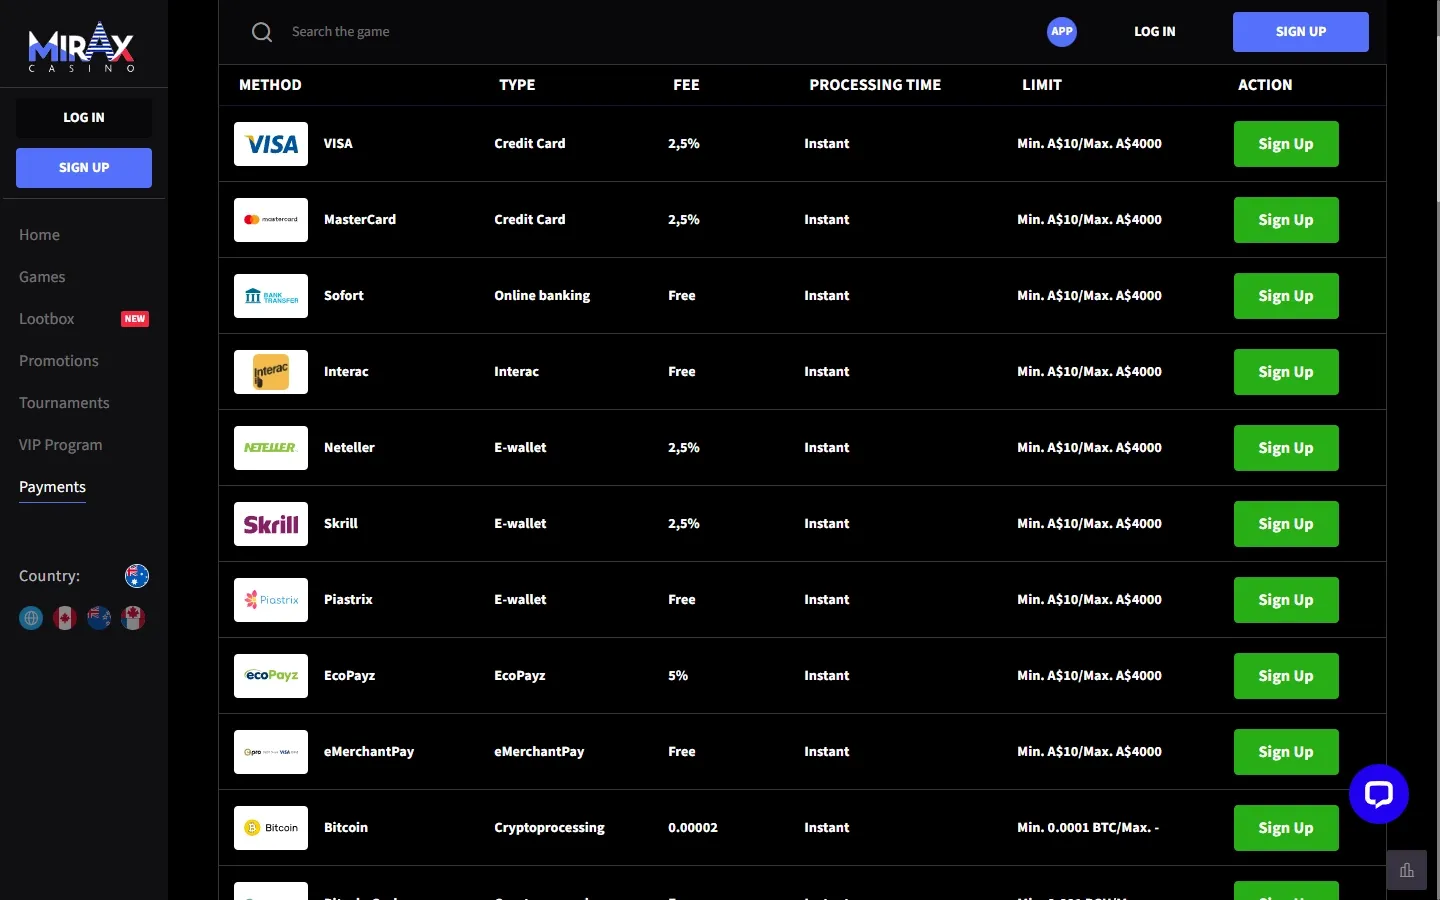Click Sign Up in Piastrix row
The image size is (1440, 900).
[x=1286, y=600]
